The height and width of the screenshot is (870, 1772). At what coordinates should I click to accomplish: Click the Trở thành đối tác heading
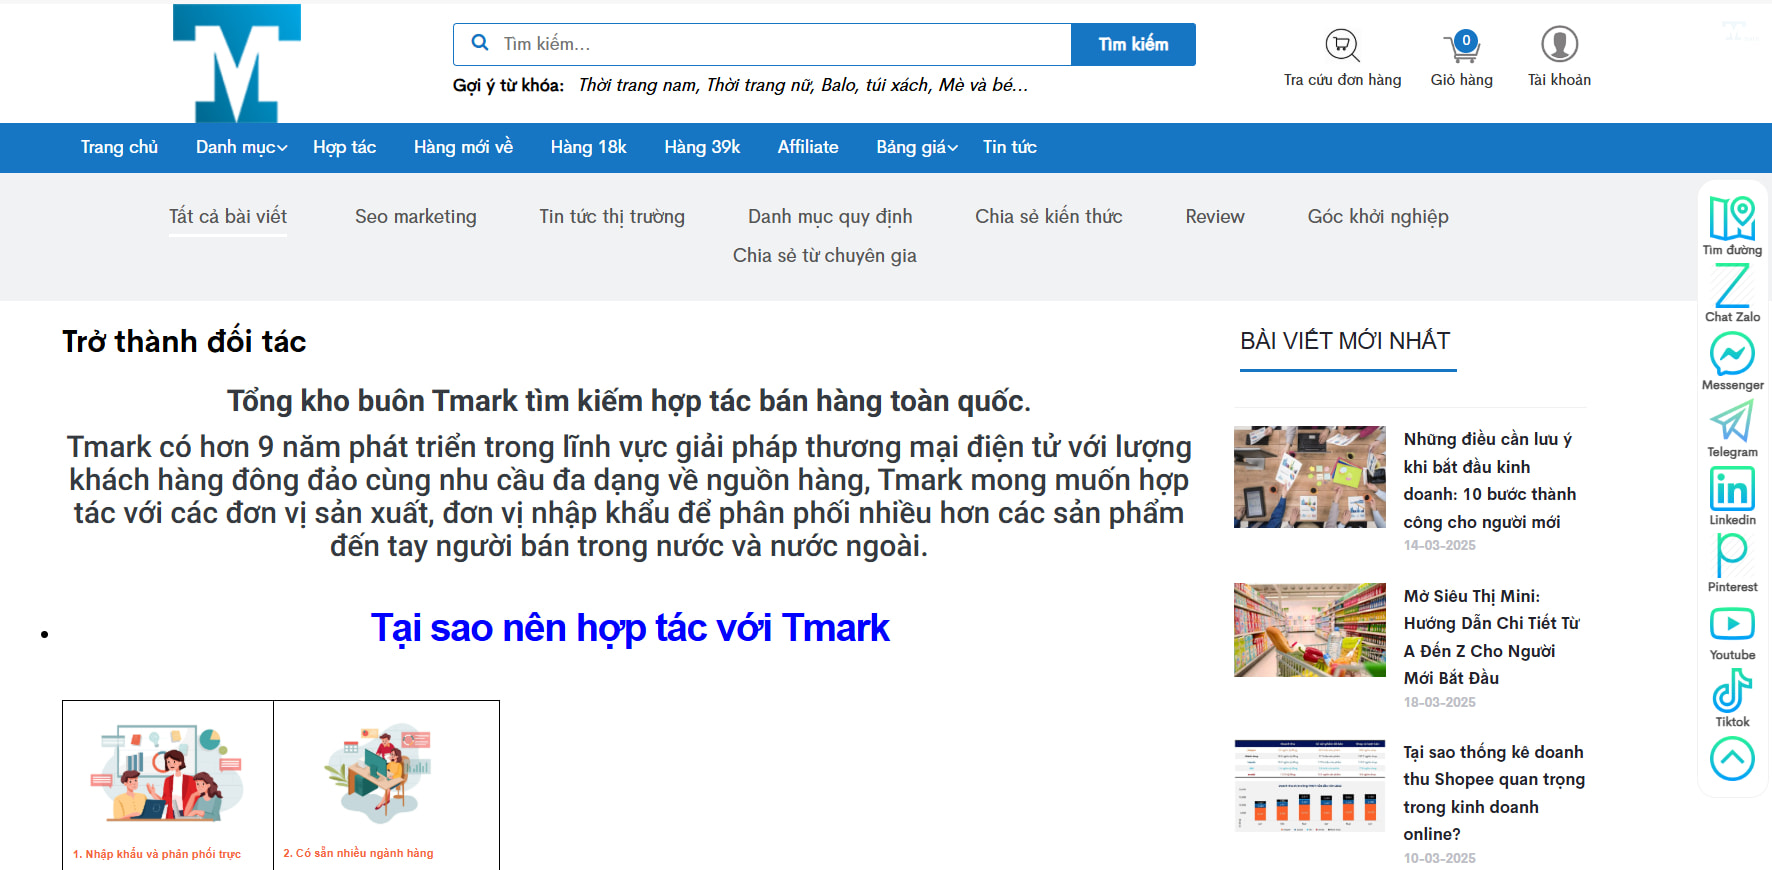click(184, 342)
